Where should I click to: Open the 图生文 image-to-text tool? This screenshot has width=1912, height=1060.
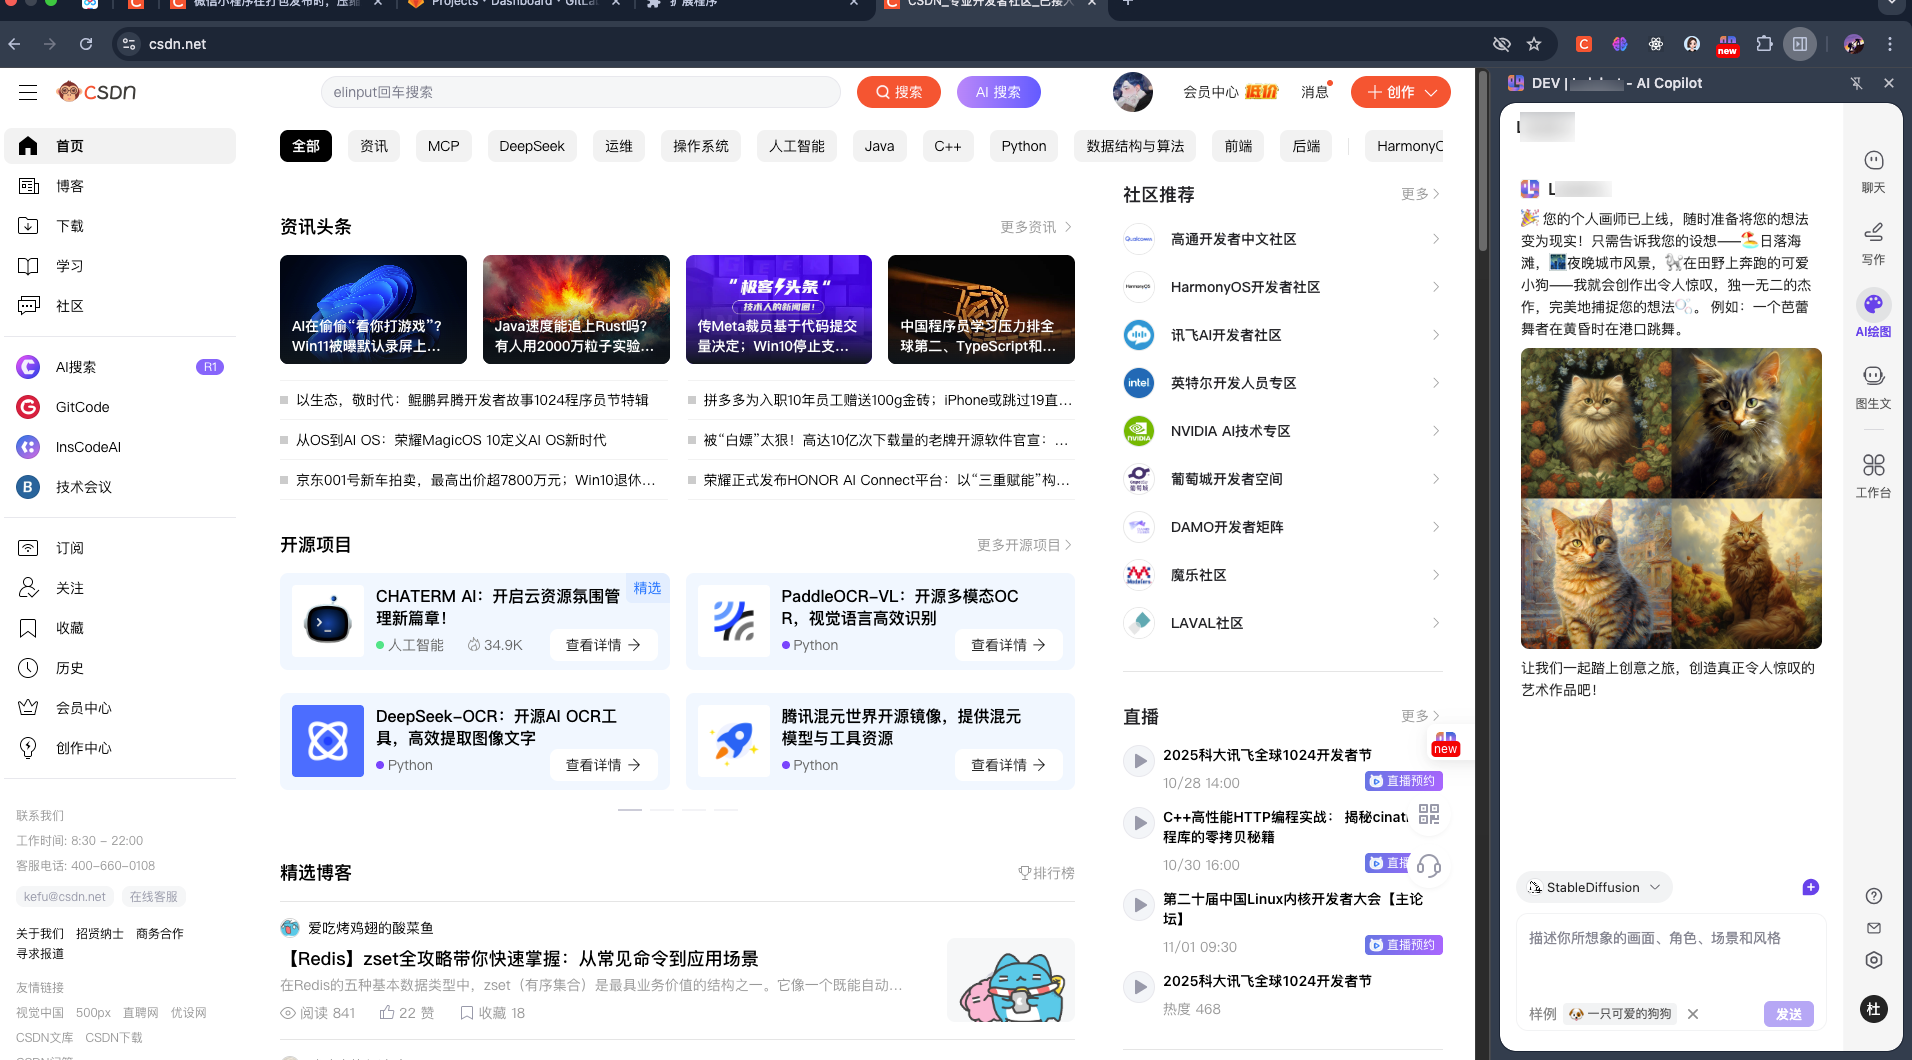pyautogui.click(x=1872, y=385)
